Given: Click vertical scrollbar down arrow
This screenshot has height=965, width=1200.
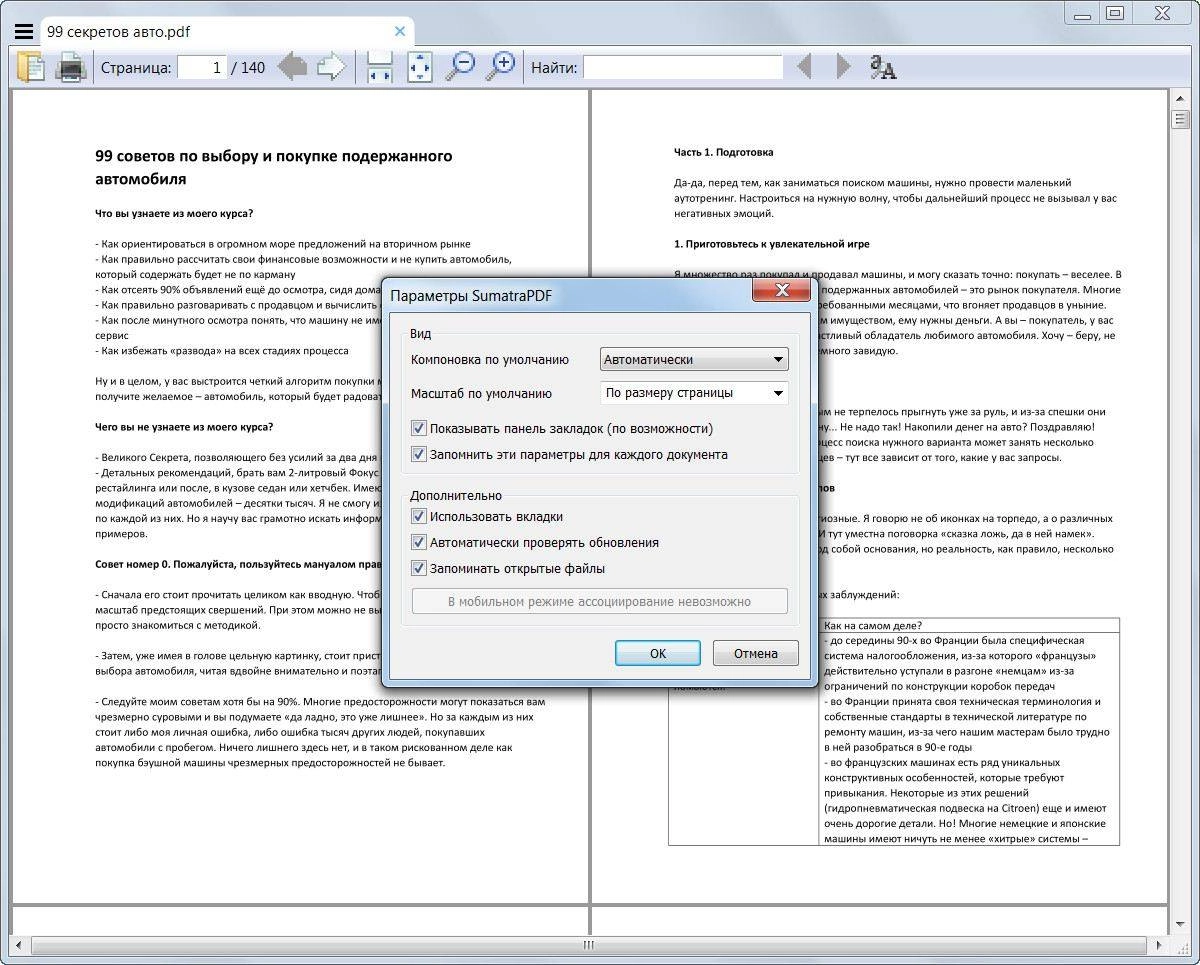Looking at the screenshot, I should coord(1181,926).
